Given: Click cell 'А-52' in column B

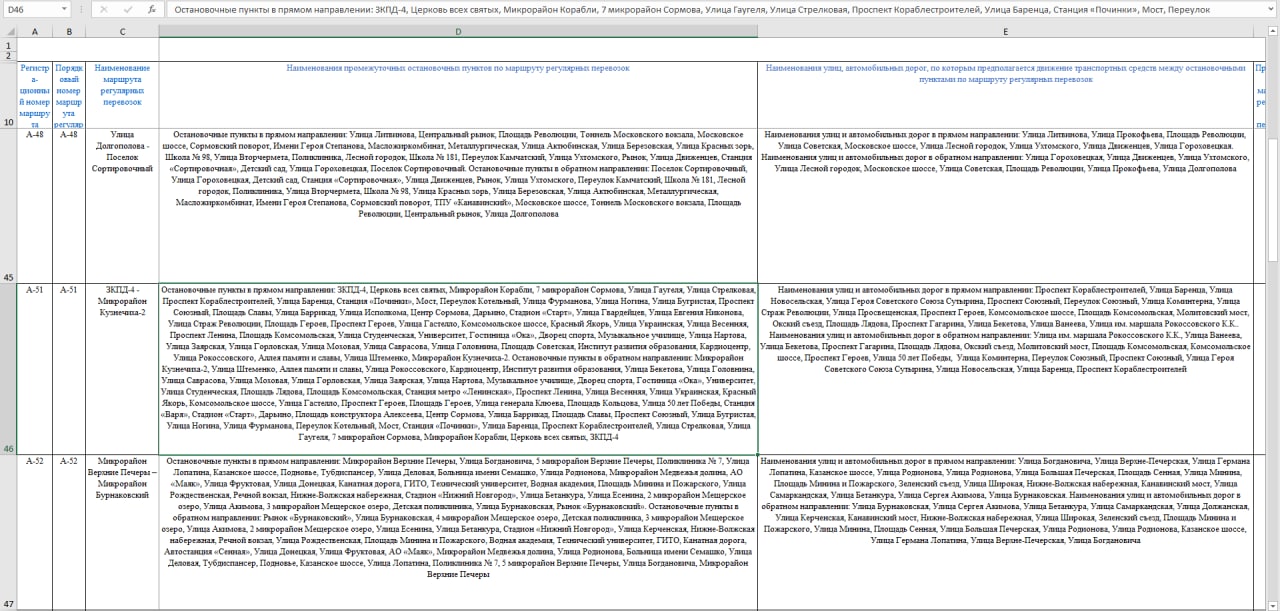Looking at the screenshot, I should [x=69, y=532].
